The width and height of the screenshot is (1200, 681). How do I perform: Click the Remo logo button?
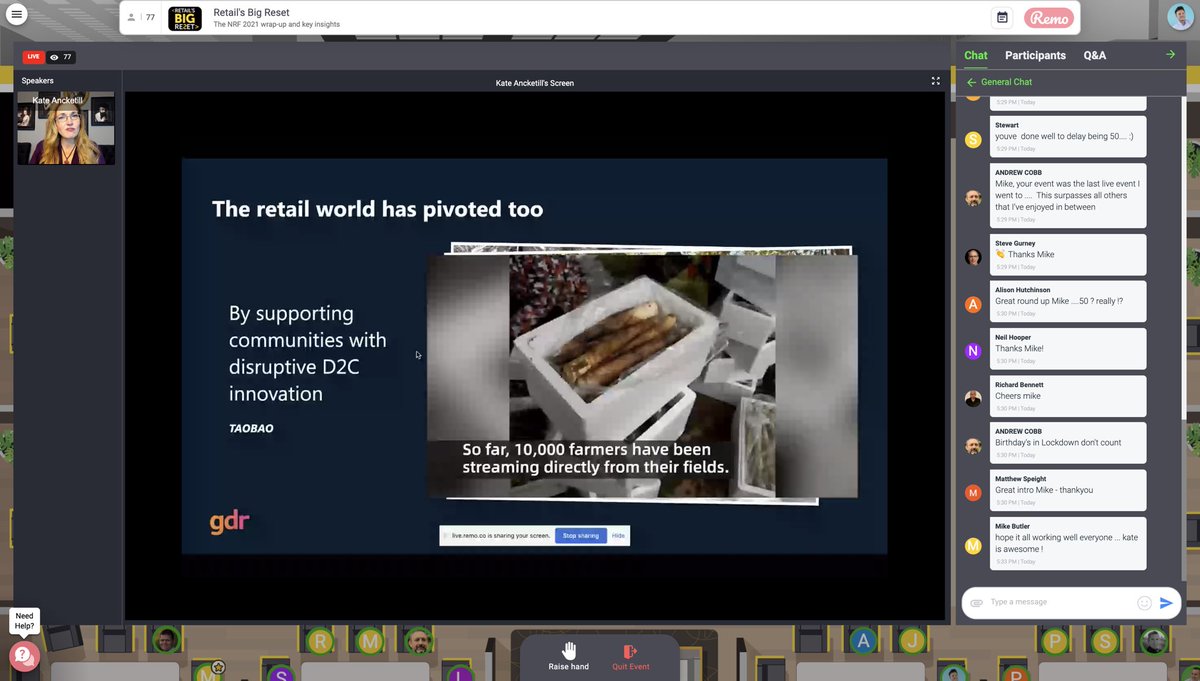click(1048, 17)
